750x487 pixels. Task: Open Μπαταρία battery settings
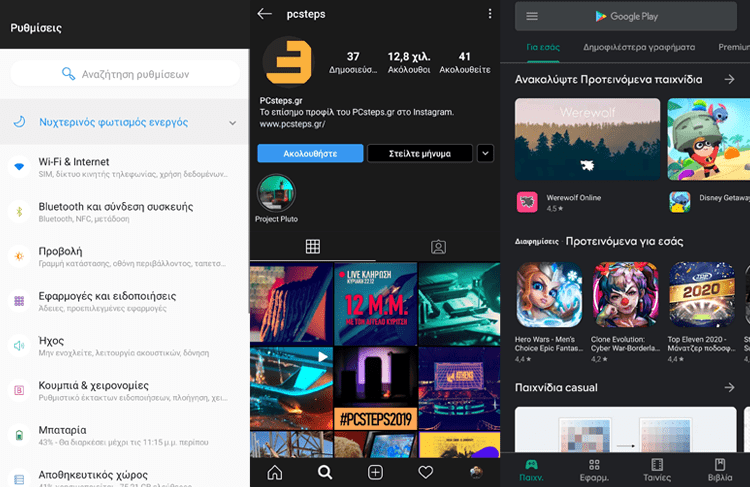pyautogui.click(x=124, y=435)
